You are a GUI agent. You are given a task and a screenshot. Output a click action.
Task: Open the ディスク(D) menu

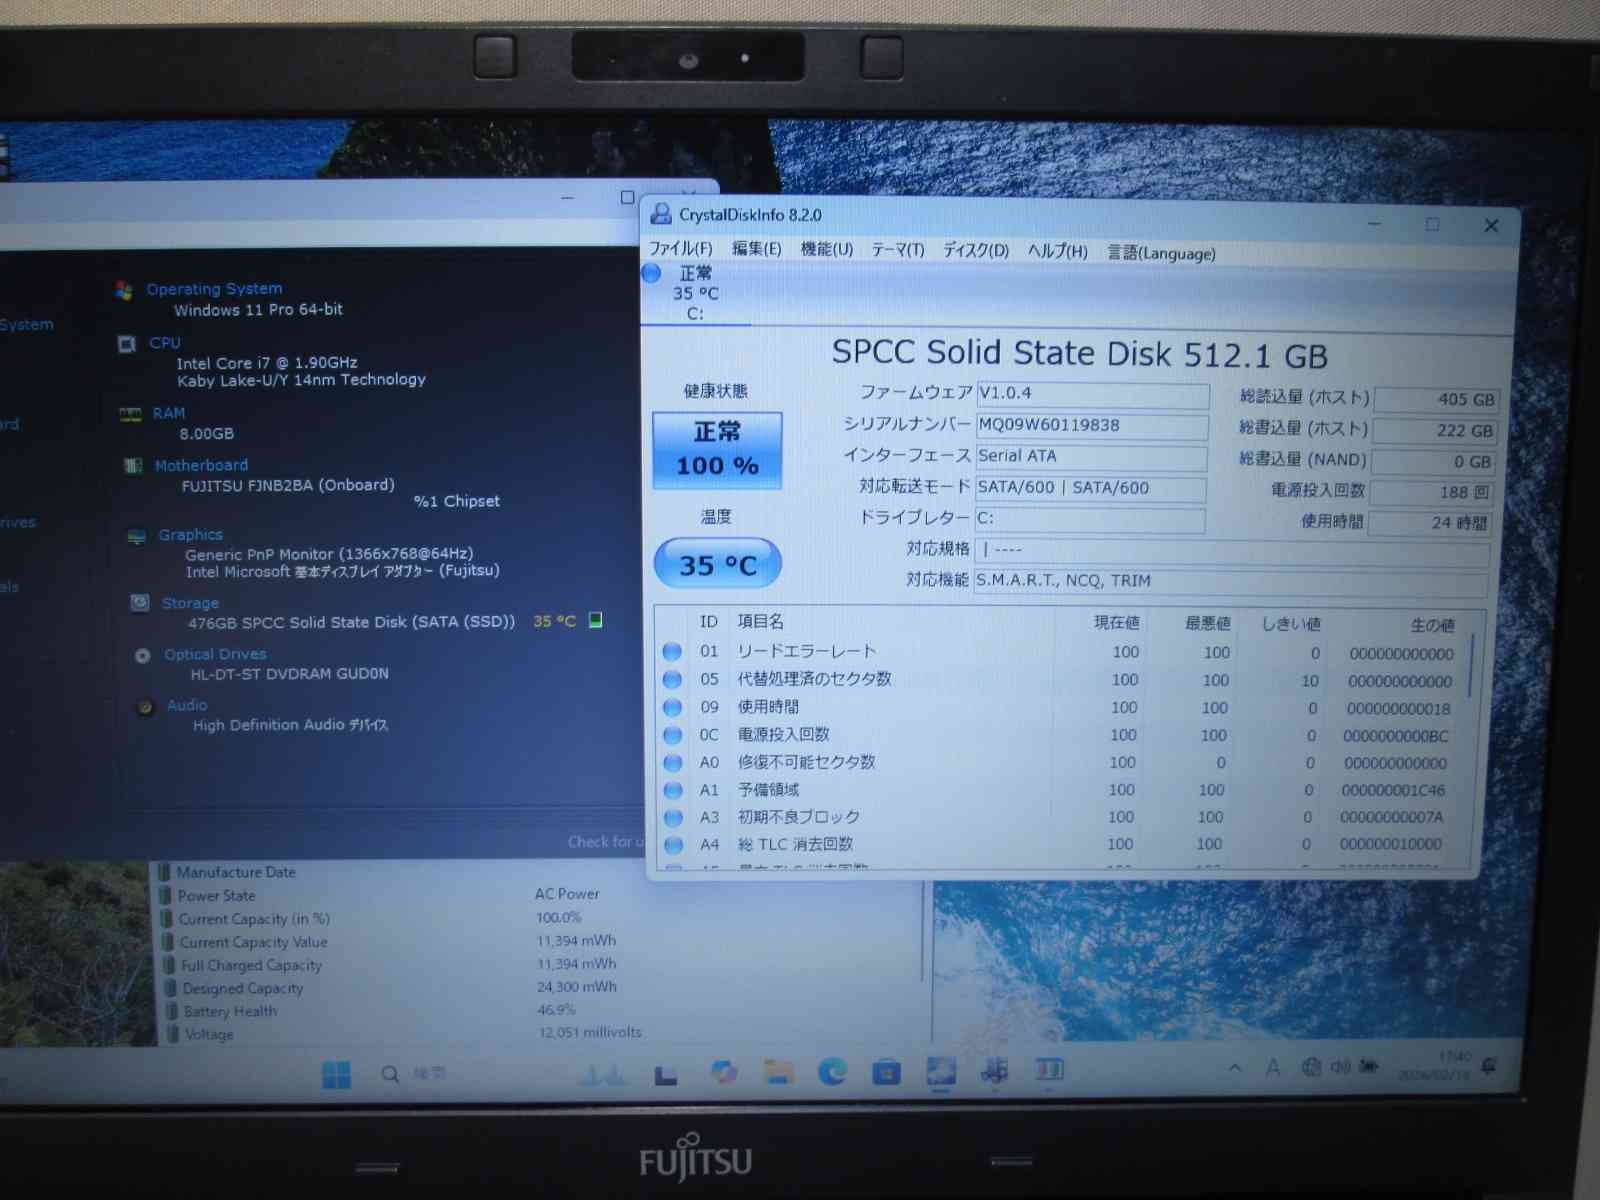975,250
